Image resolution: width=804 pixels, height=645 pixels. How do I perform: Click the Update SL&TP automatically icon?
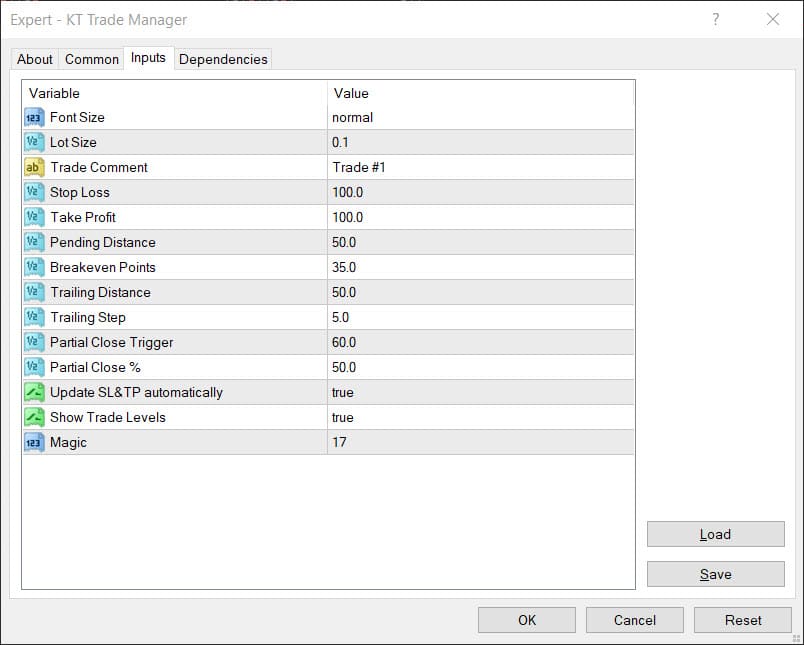point(34,392)
